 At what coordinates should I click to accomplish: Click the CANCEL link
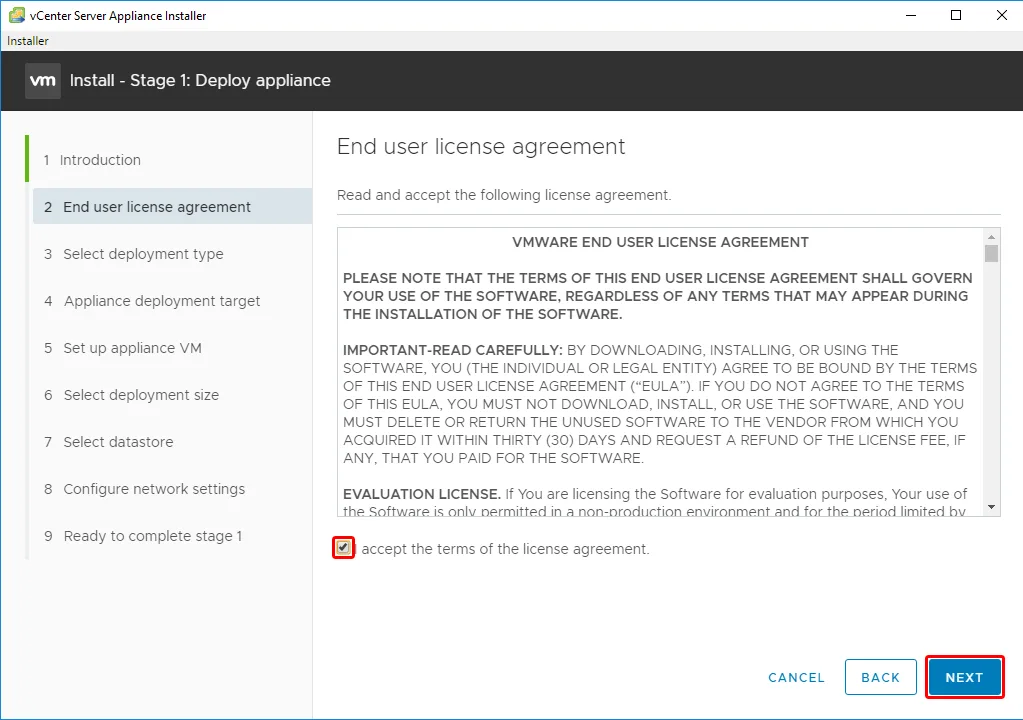click(x=796, y=678)
